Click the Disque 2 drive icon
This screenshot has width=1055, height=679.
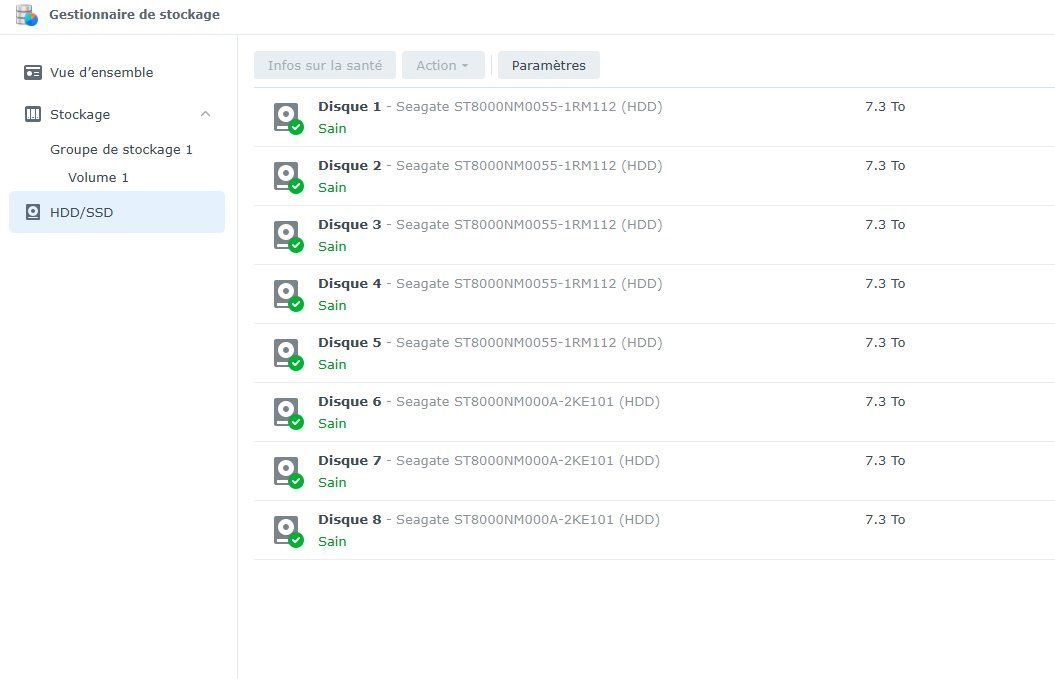tap(288, 177)
